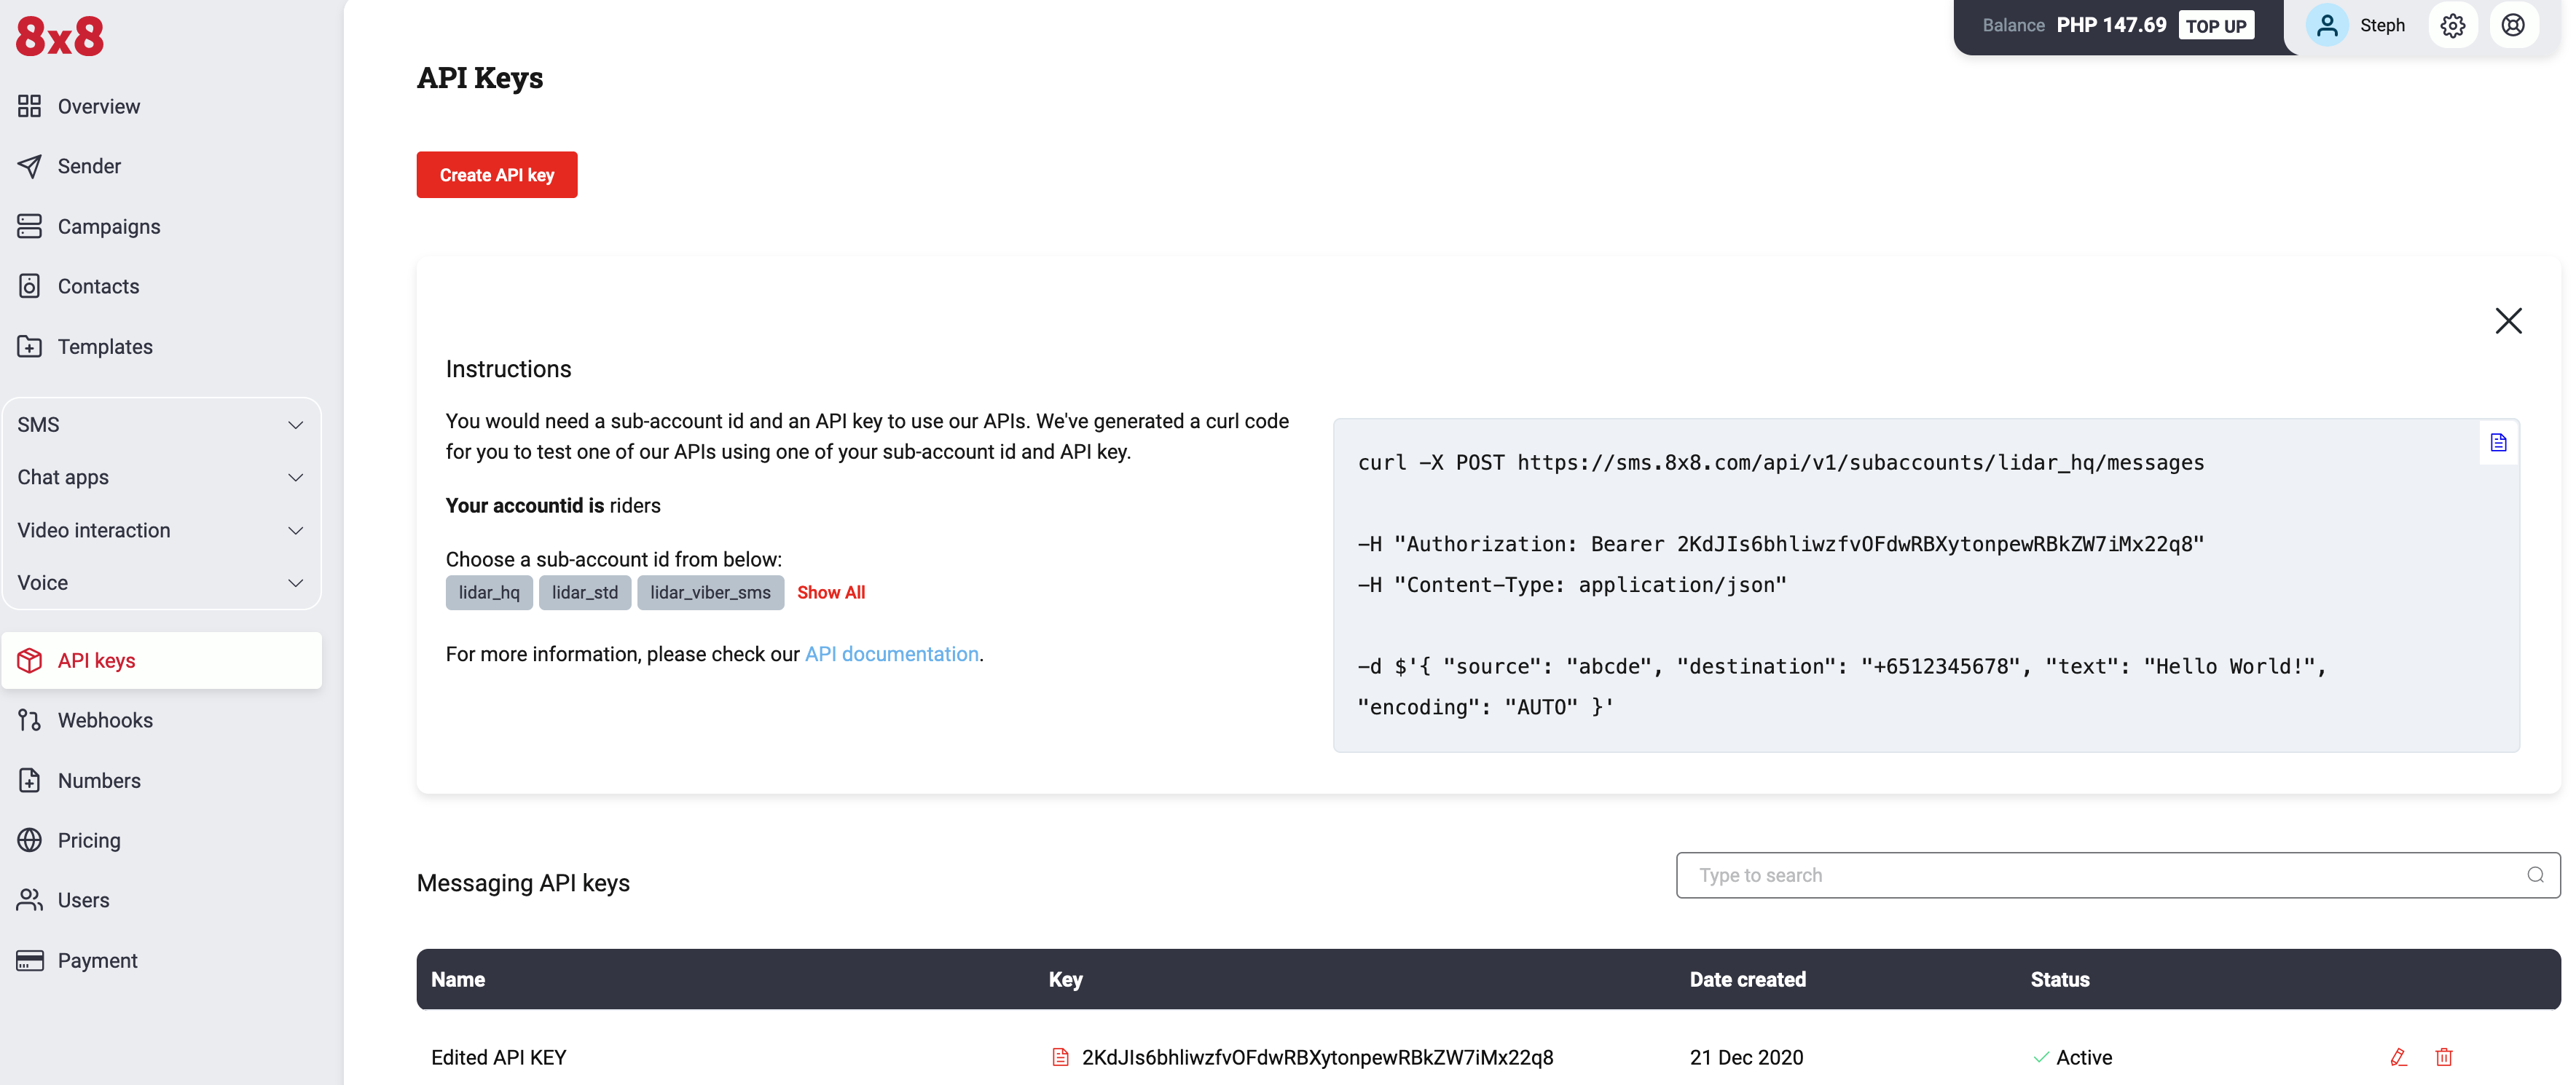Open the help lifebuoy icon
This screenshot has height=1085, width=2576.
coord(2513,25)
